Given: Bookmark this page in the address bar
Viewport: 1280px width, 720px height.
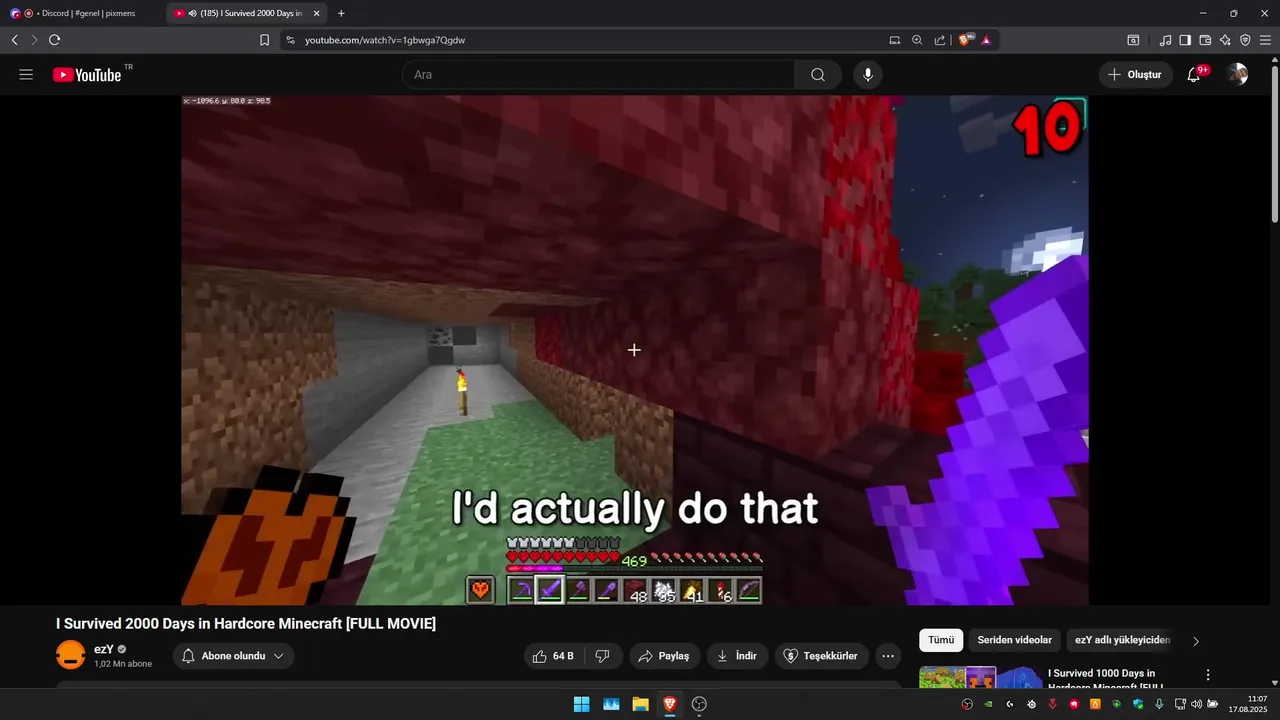Looking at the screenshot, I should click(264, 40).
